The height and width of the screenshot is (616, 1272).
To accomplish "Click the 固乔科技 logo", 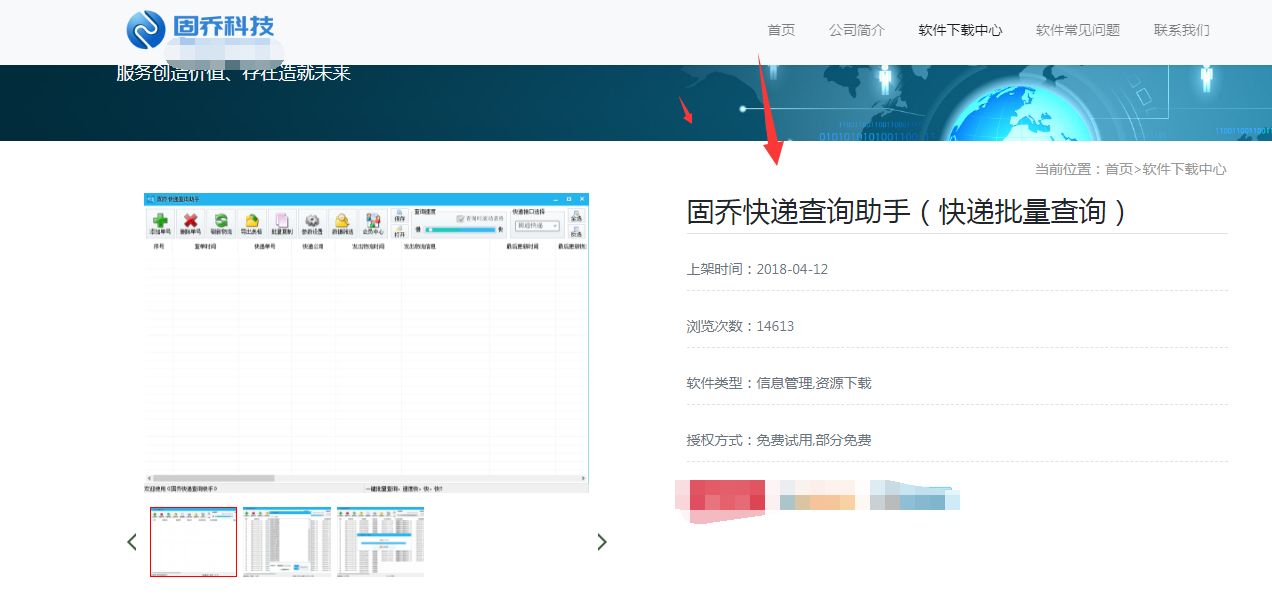I will (200, 28).
